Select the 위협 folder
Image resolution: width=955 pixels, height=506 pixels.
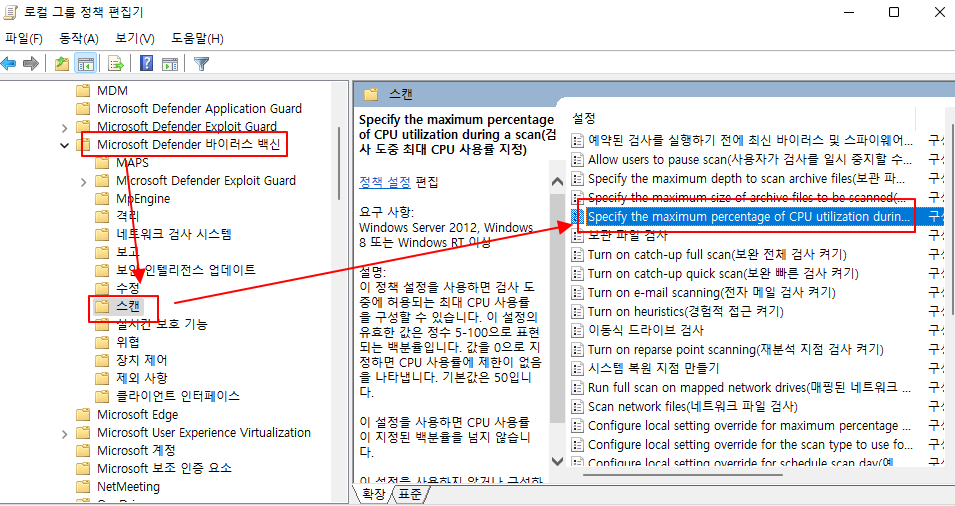tap(118, 342)
